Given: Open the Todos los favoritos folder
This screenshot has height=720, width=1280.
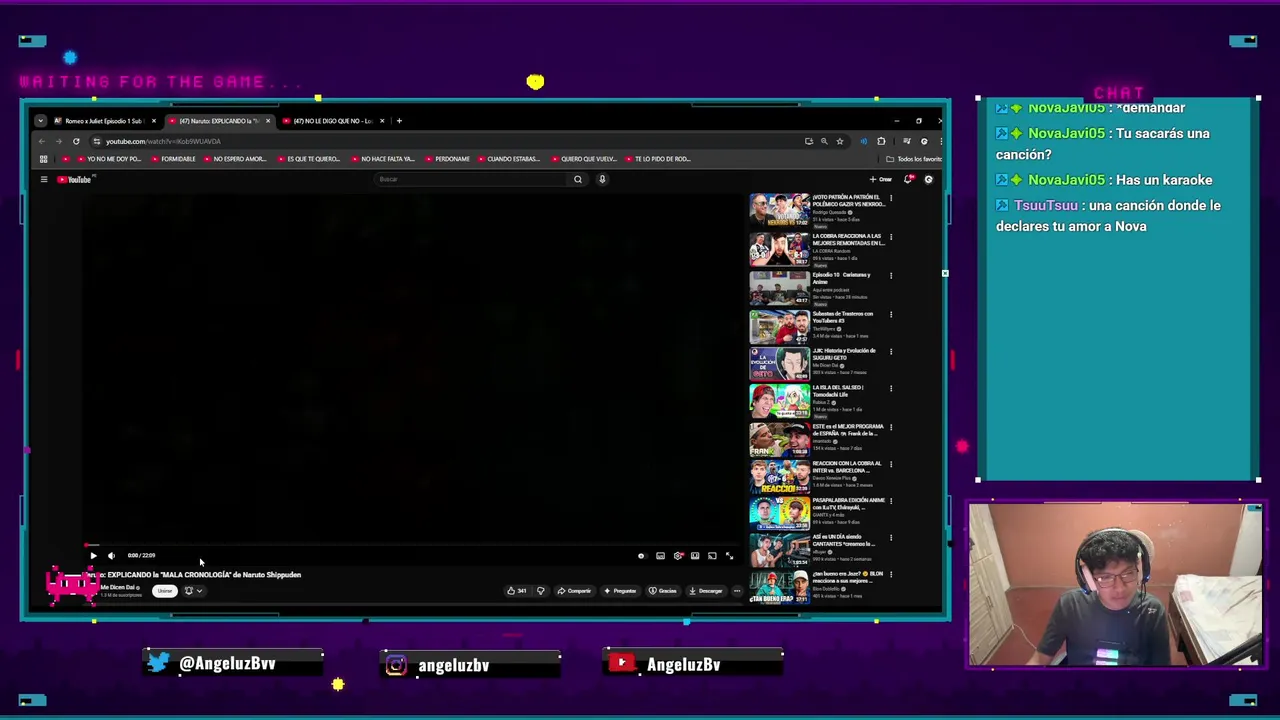Looking at the screenshot, I should point(913,159).
